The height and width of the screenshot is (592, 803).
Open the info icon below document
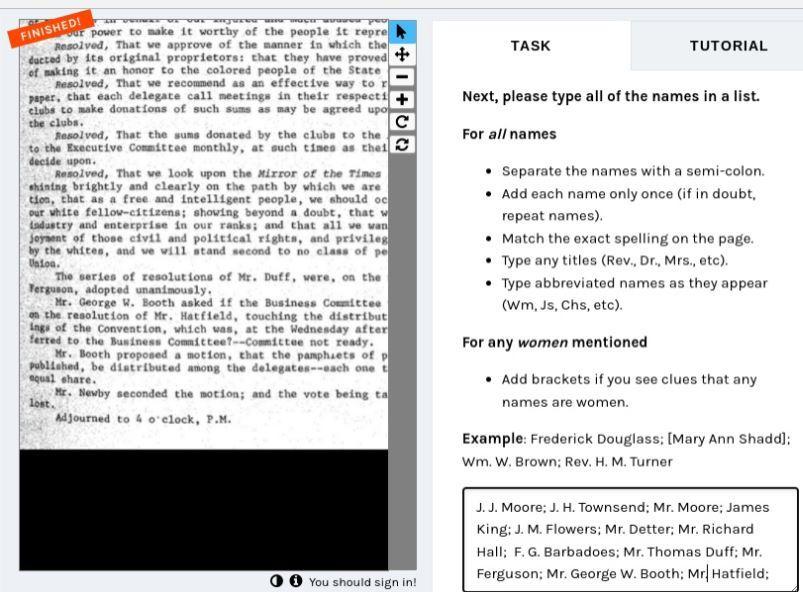click(295, 581)
